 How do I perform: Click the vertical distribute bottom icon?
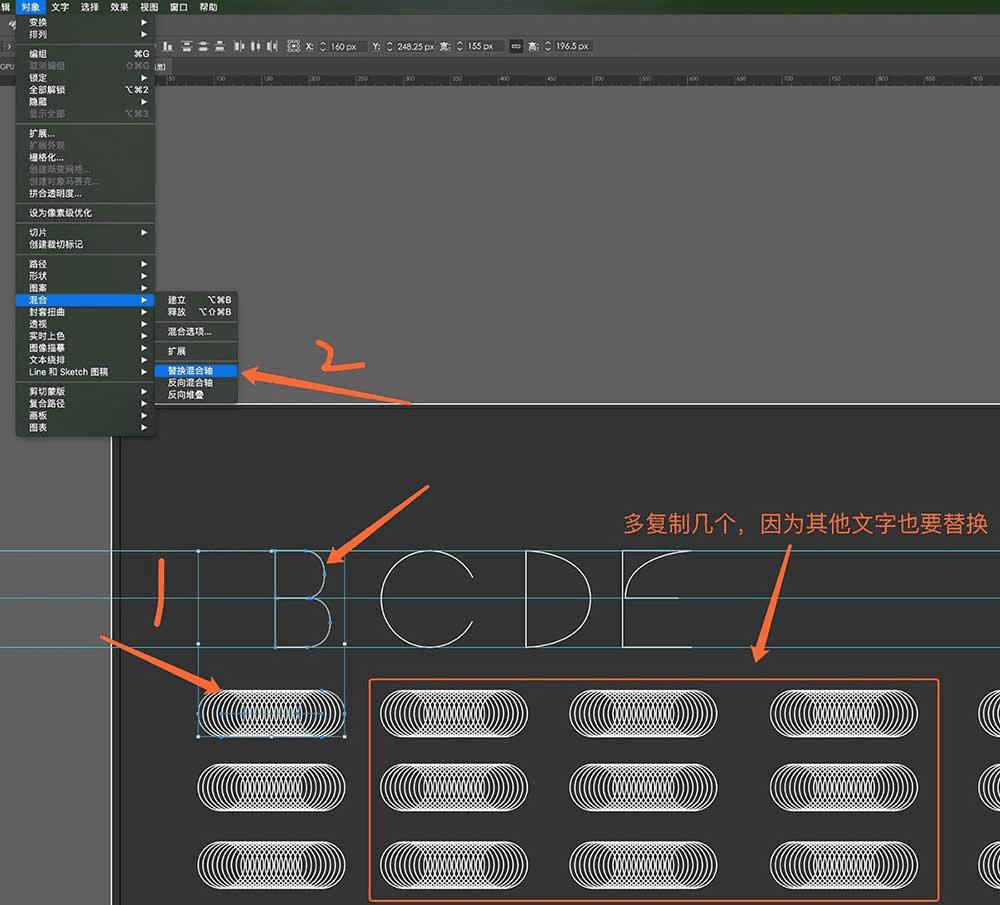coord(218,46)
